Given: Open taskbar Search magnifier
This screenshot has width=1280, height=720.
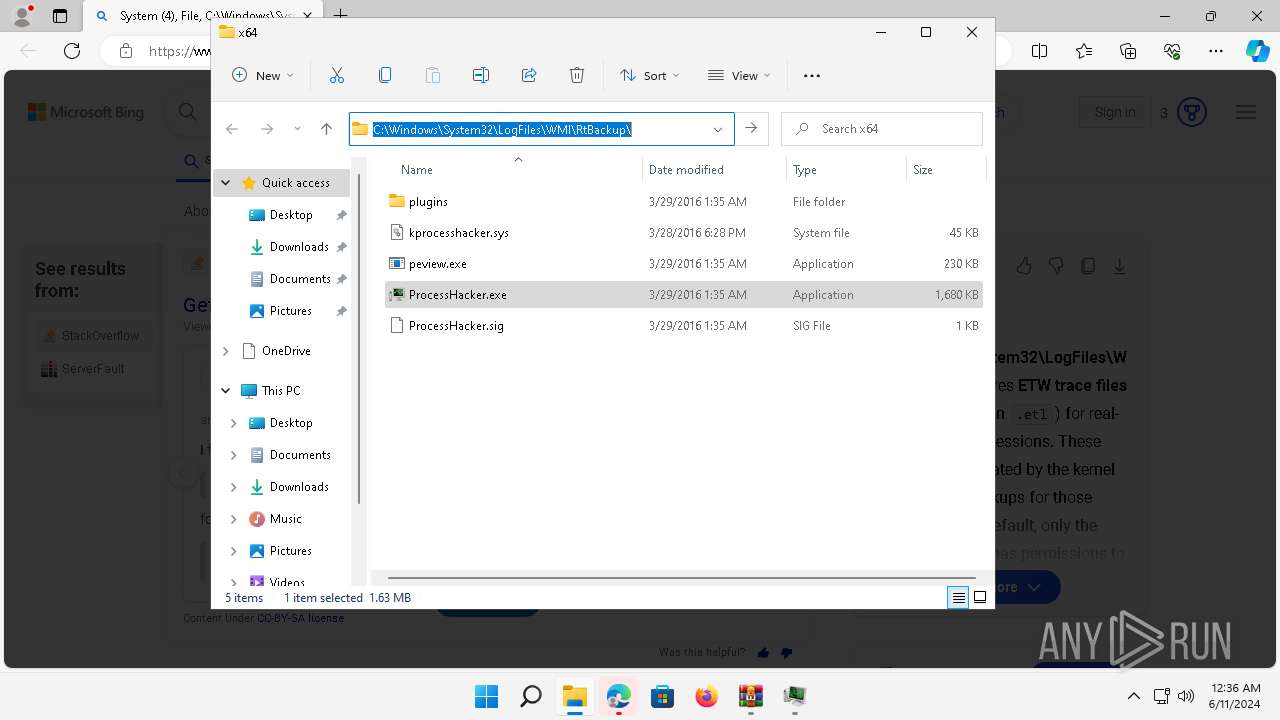Looking at the screenshot, I should [531, 696].
